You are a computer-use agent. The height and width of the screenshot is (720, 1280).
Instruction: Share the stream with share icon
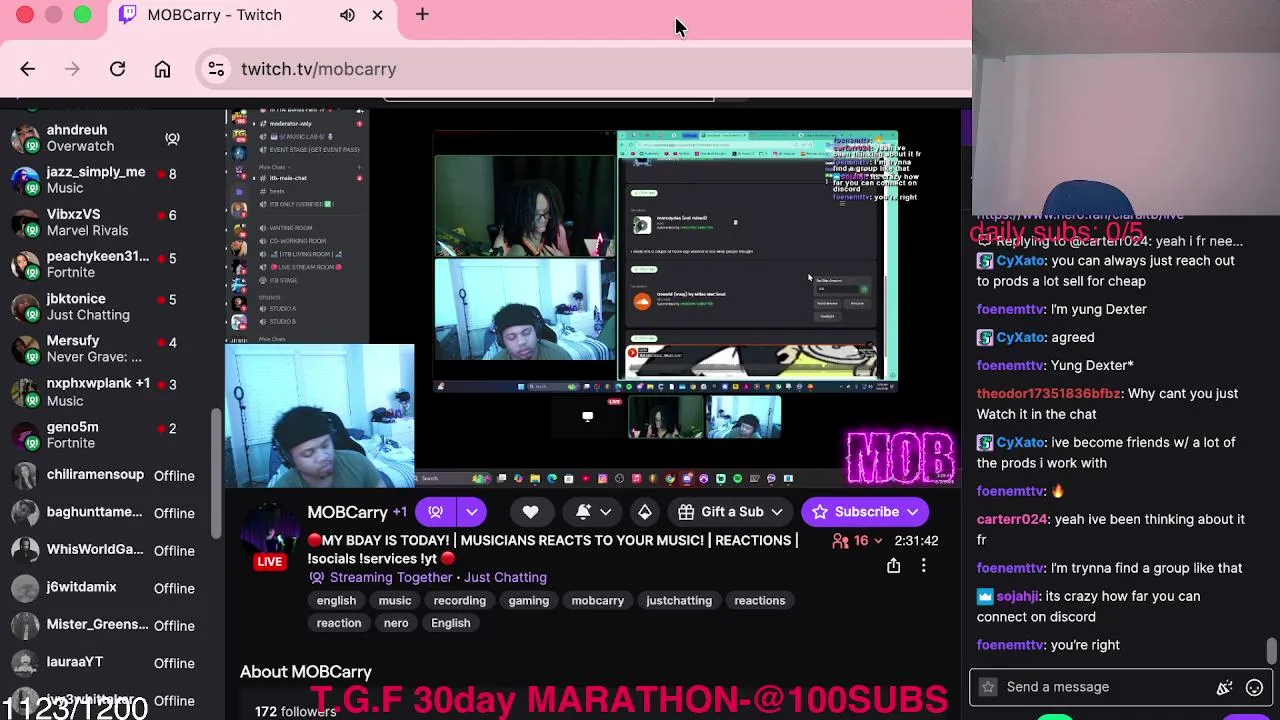(893, 566)
